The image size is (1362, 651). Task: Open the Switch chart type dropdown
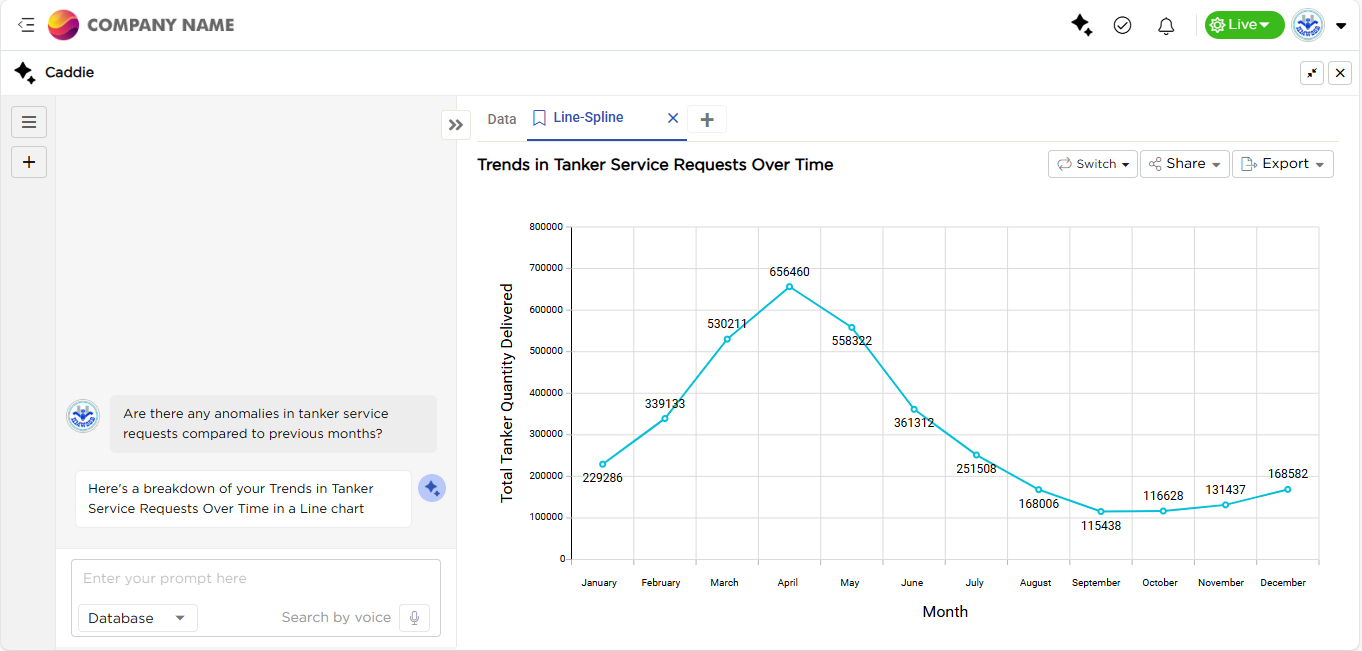(x=1093, y=164)
